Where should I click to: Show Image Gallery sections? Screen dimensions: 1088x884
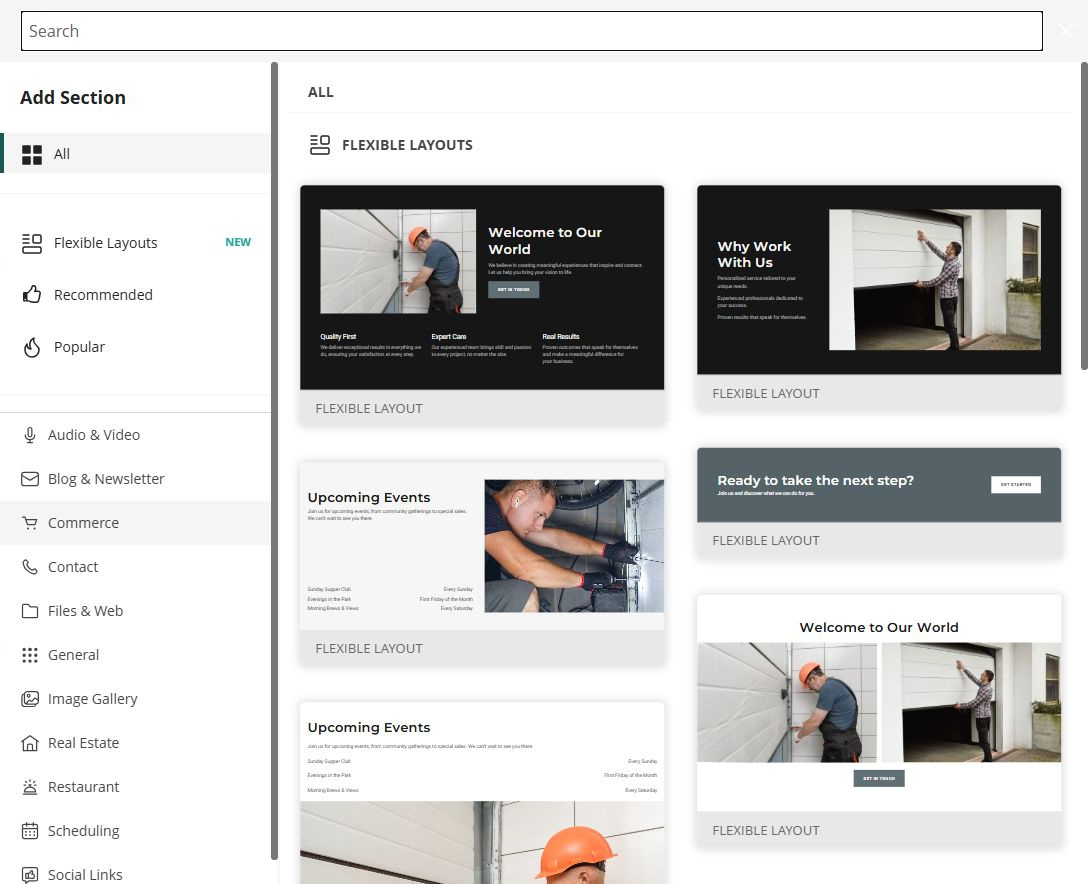[135, 699]
